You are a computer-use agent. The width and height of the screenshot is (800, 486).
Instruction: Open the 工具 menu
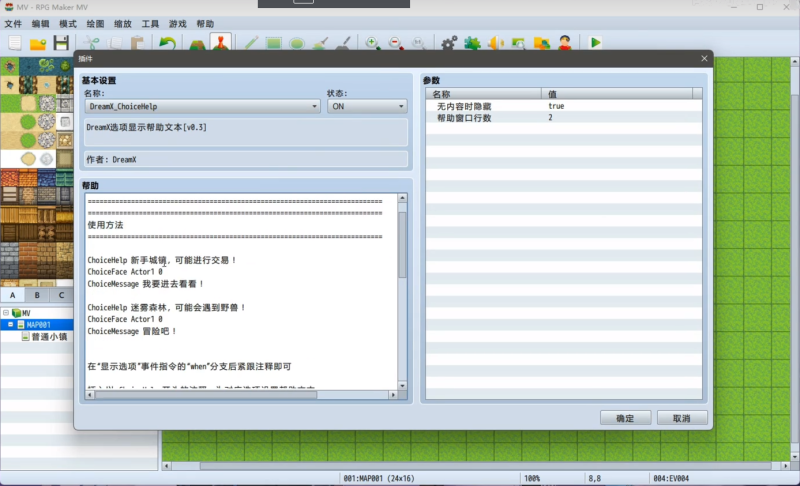(x=150, y=23)
